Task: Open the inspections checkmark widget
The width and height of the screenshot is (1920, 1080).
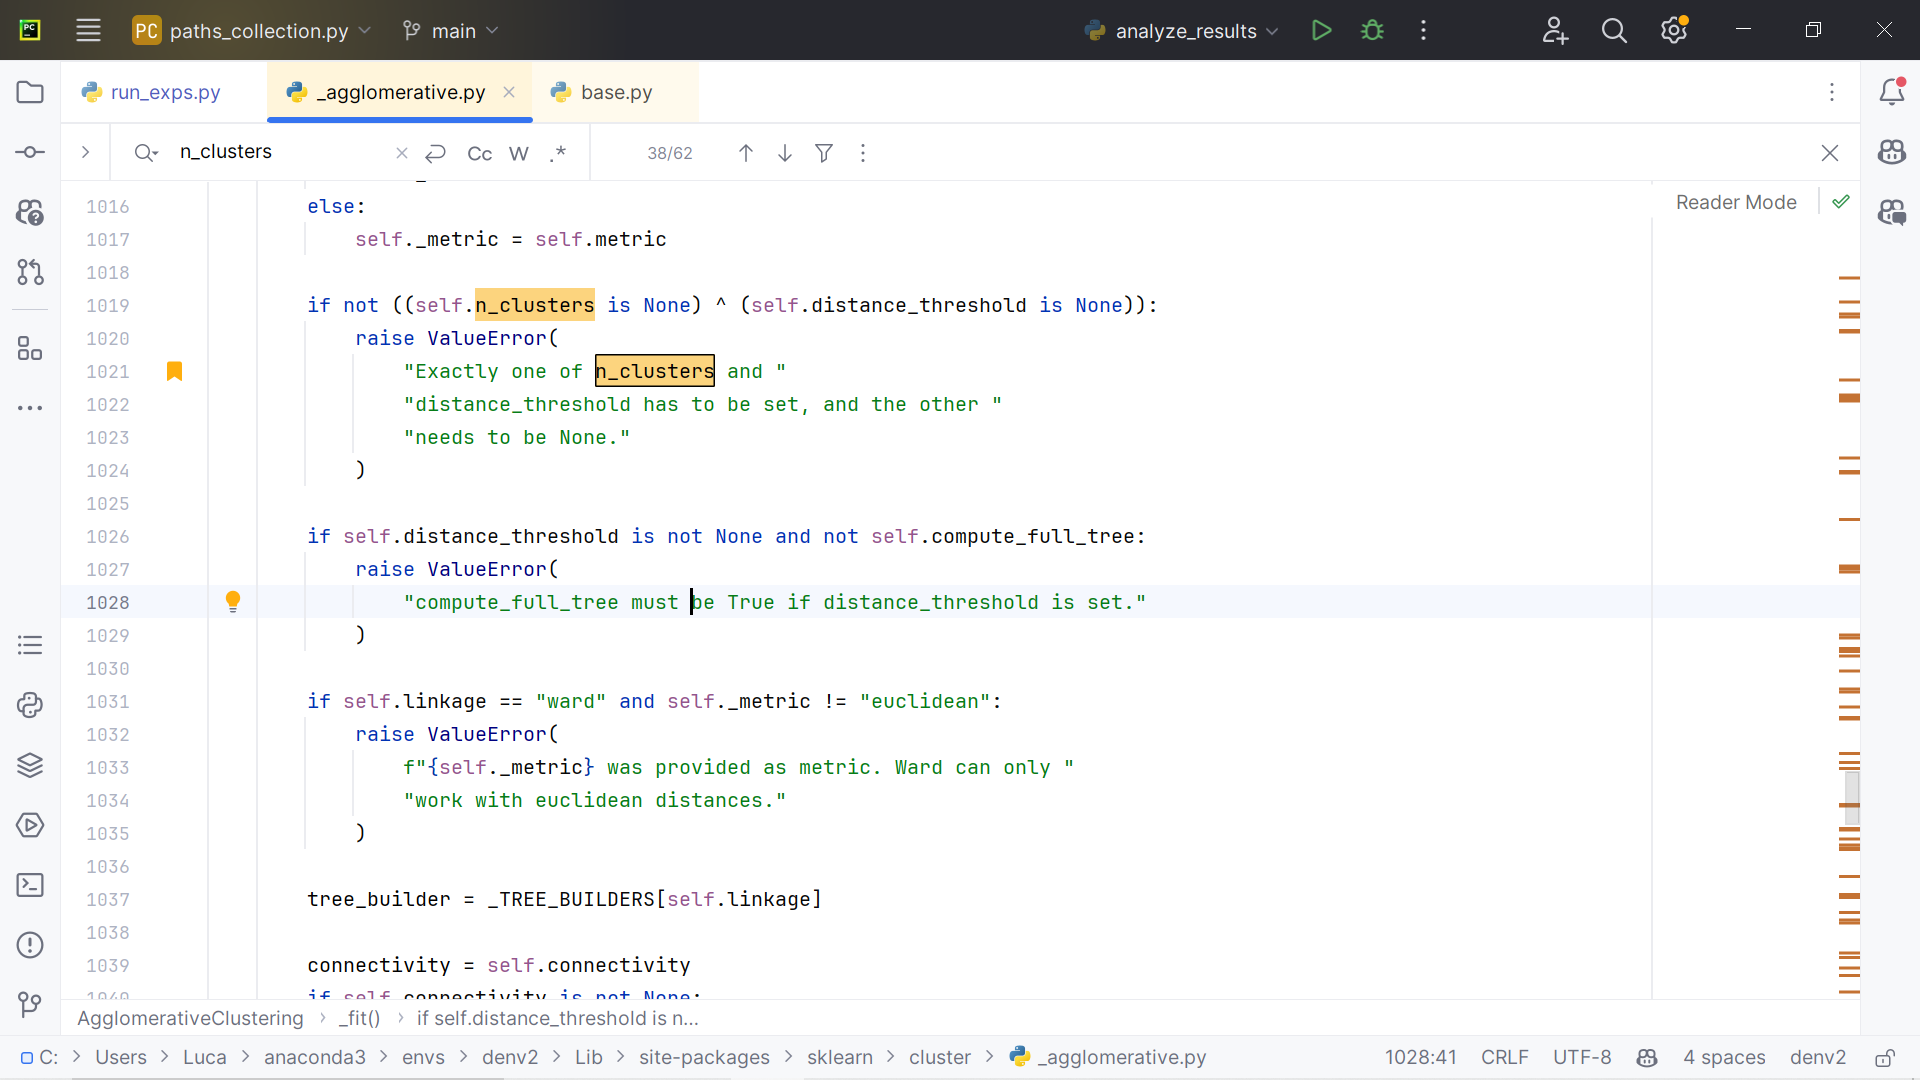Action: tap(1841, 202)
